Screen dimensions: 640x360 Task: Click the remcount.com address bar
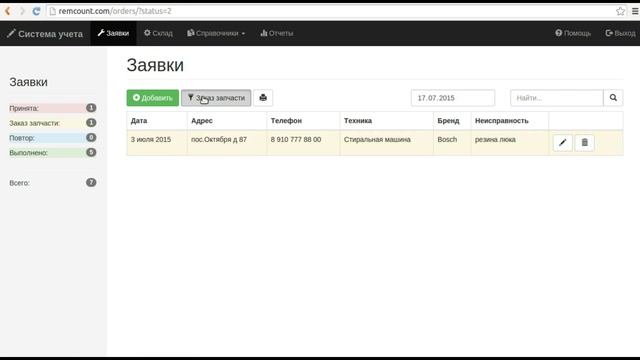click(x=331, y=11)
